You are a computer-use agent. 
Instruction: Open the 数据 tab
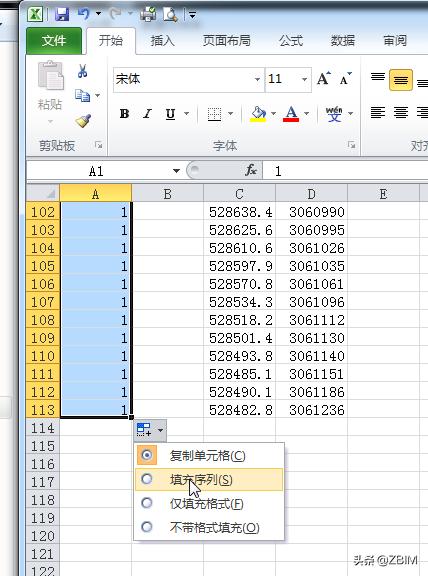pos(343,40)
